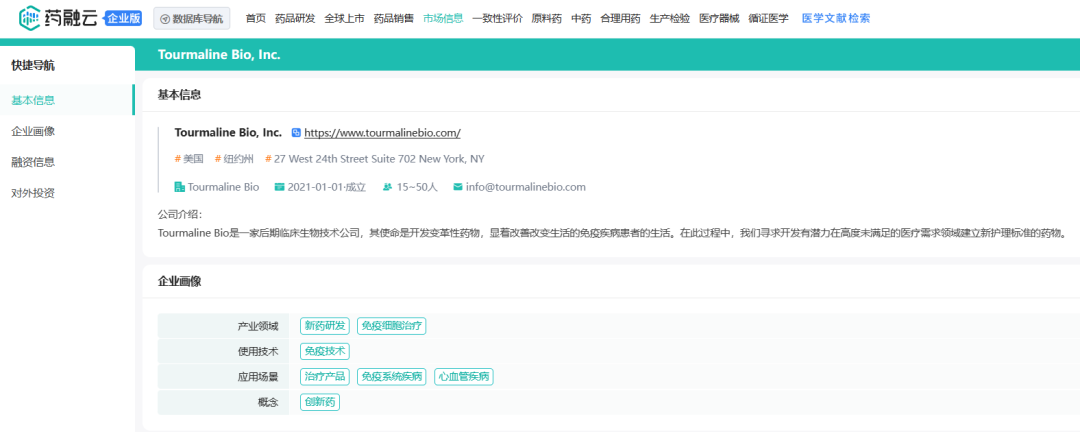Click the copy link icon beside website URL

click(296, 132)
